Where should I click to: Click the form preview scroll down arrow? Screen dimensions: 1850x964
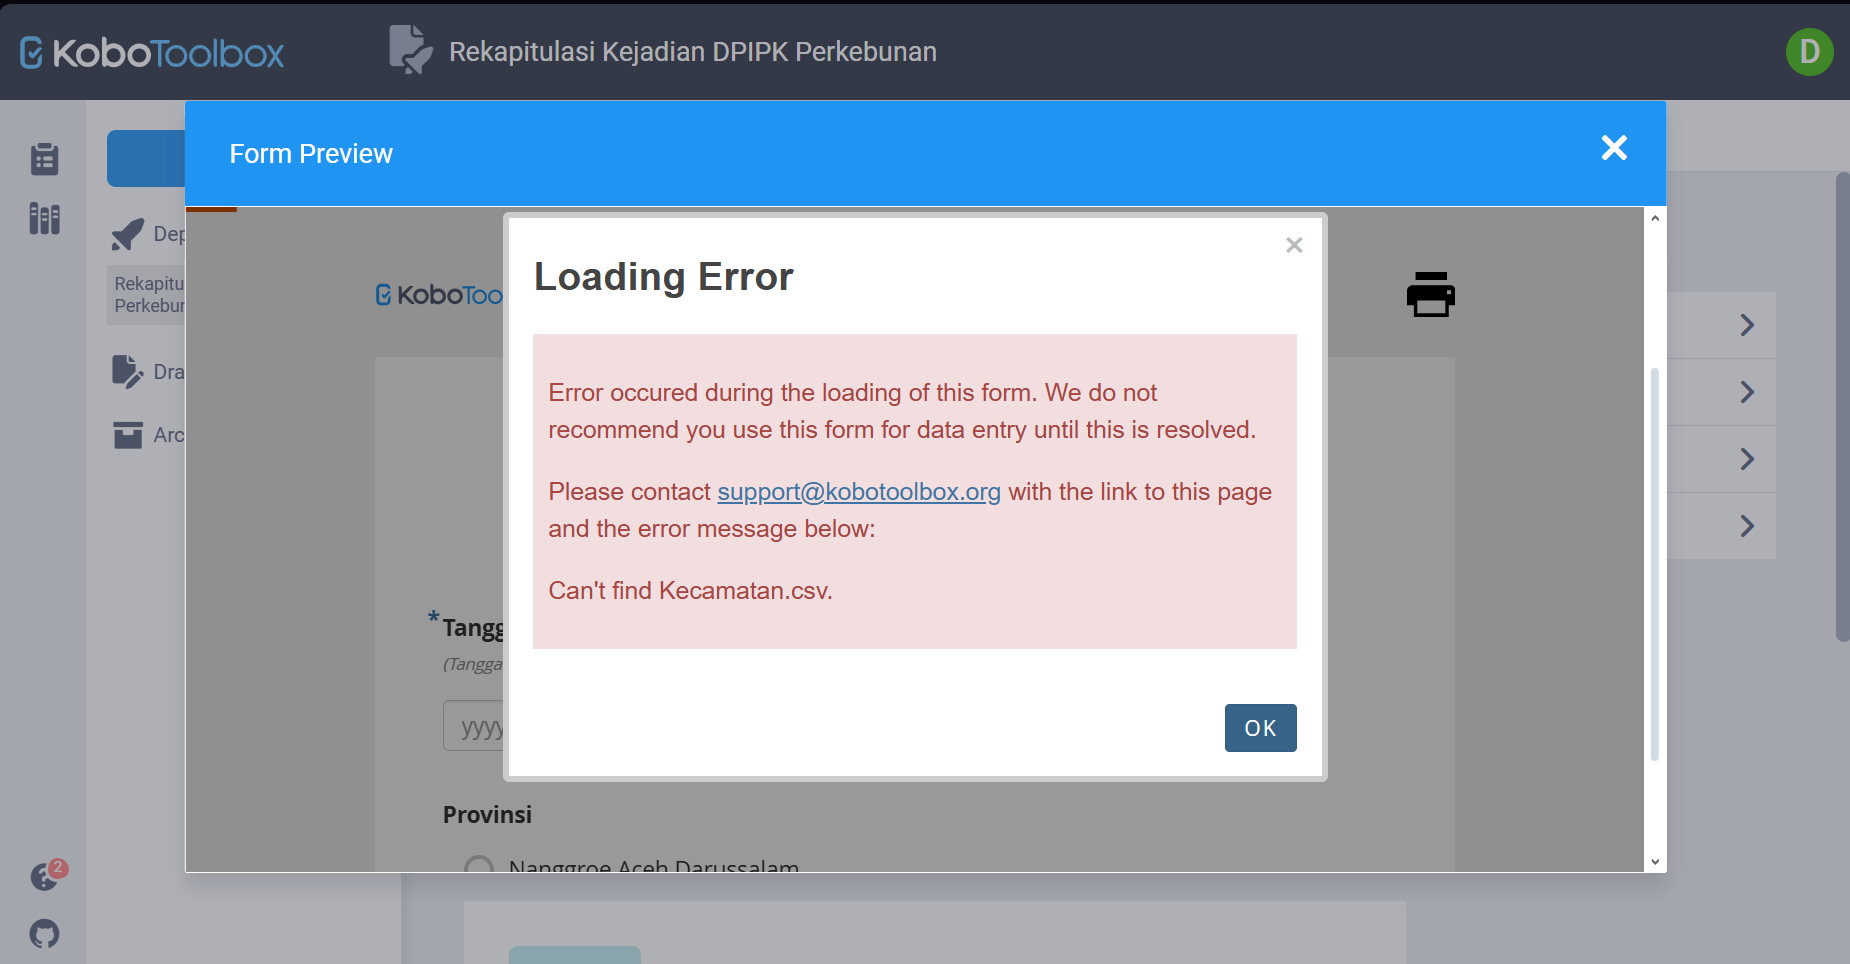pos(1654,861)
